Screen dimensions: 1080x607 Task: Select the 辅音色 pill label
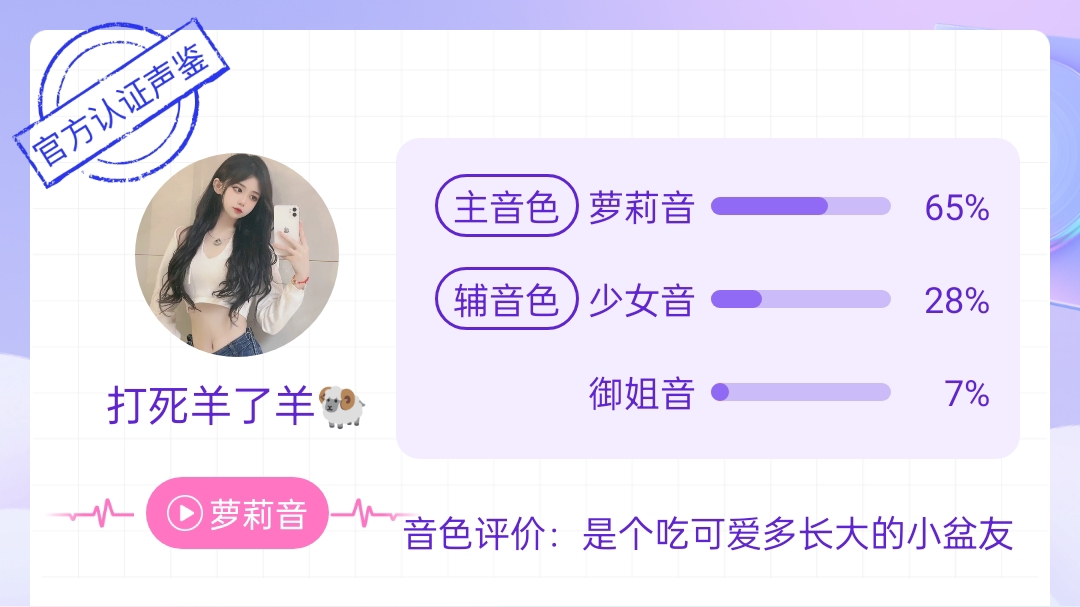[506, 299]
